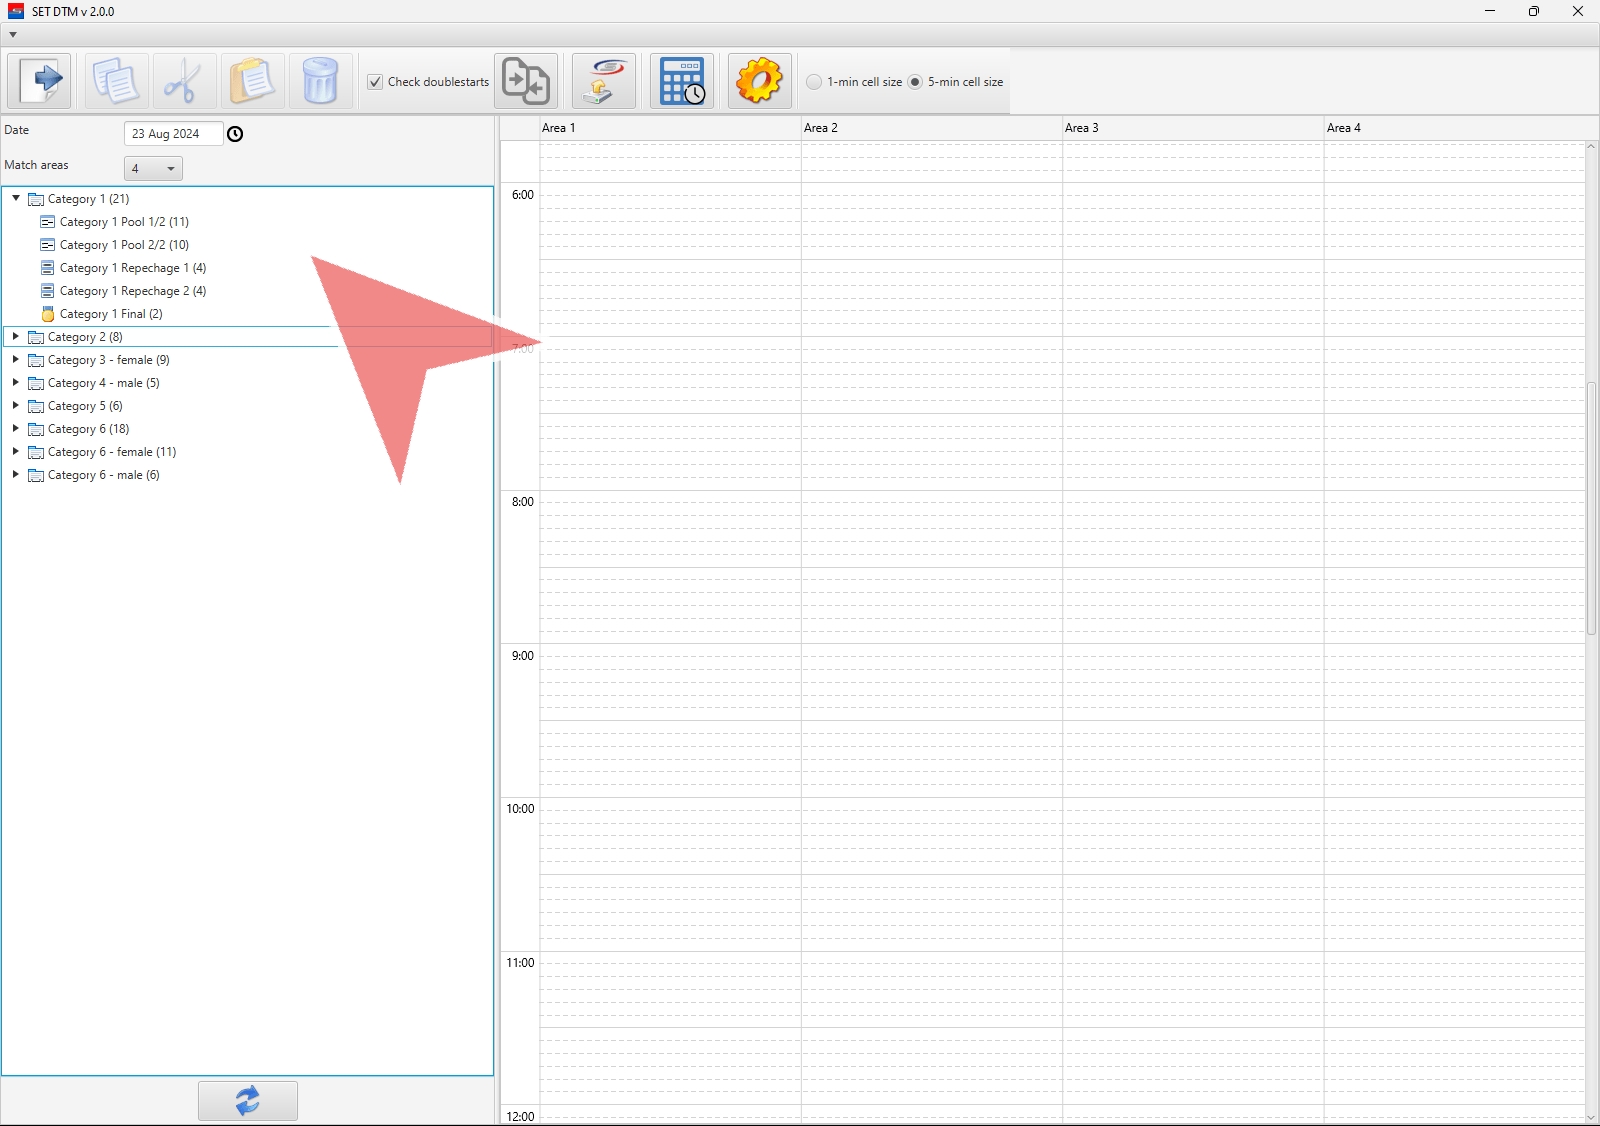Viewport: 1600px width, 1126px height.
Task: Select 5-min cell size radio button
Action: 915,82
